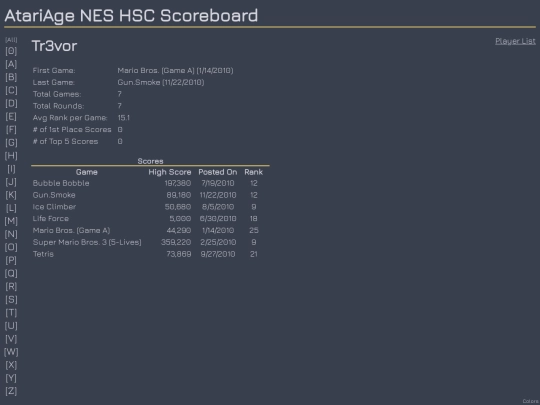
Task: Open the Gun.Smoke row in Scores table
Action: pos(54,195)
